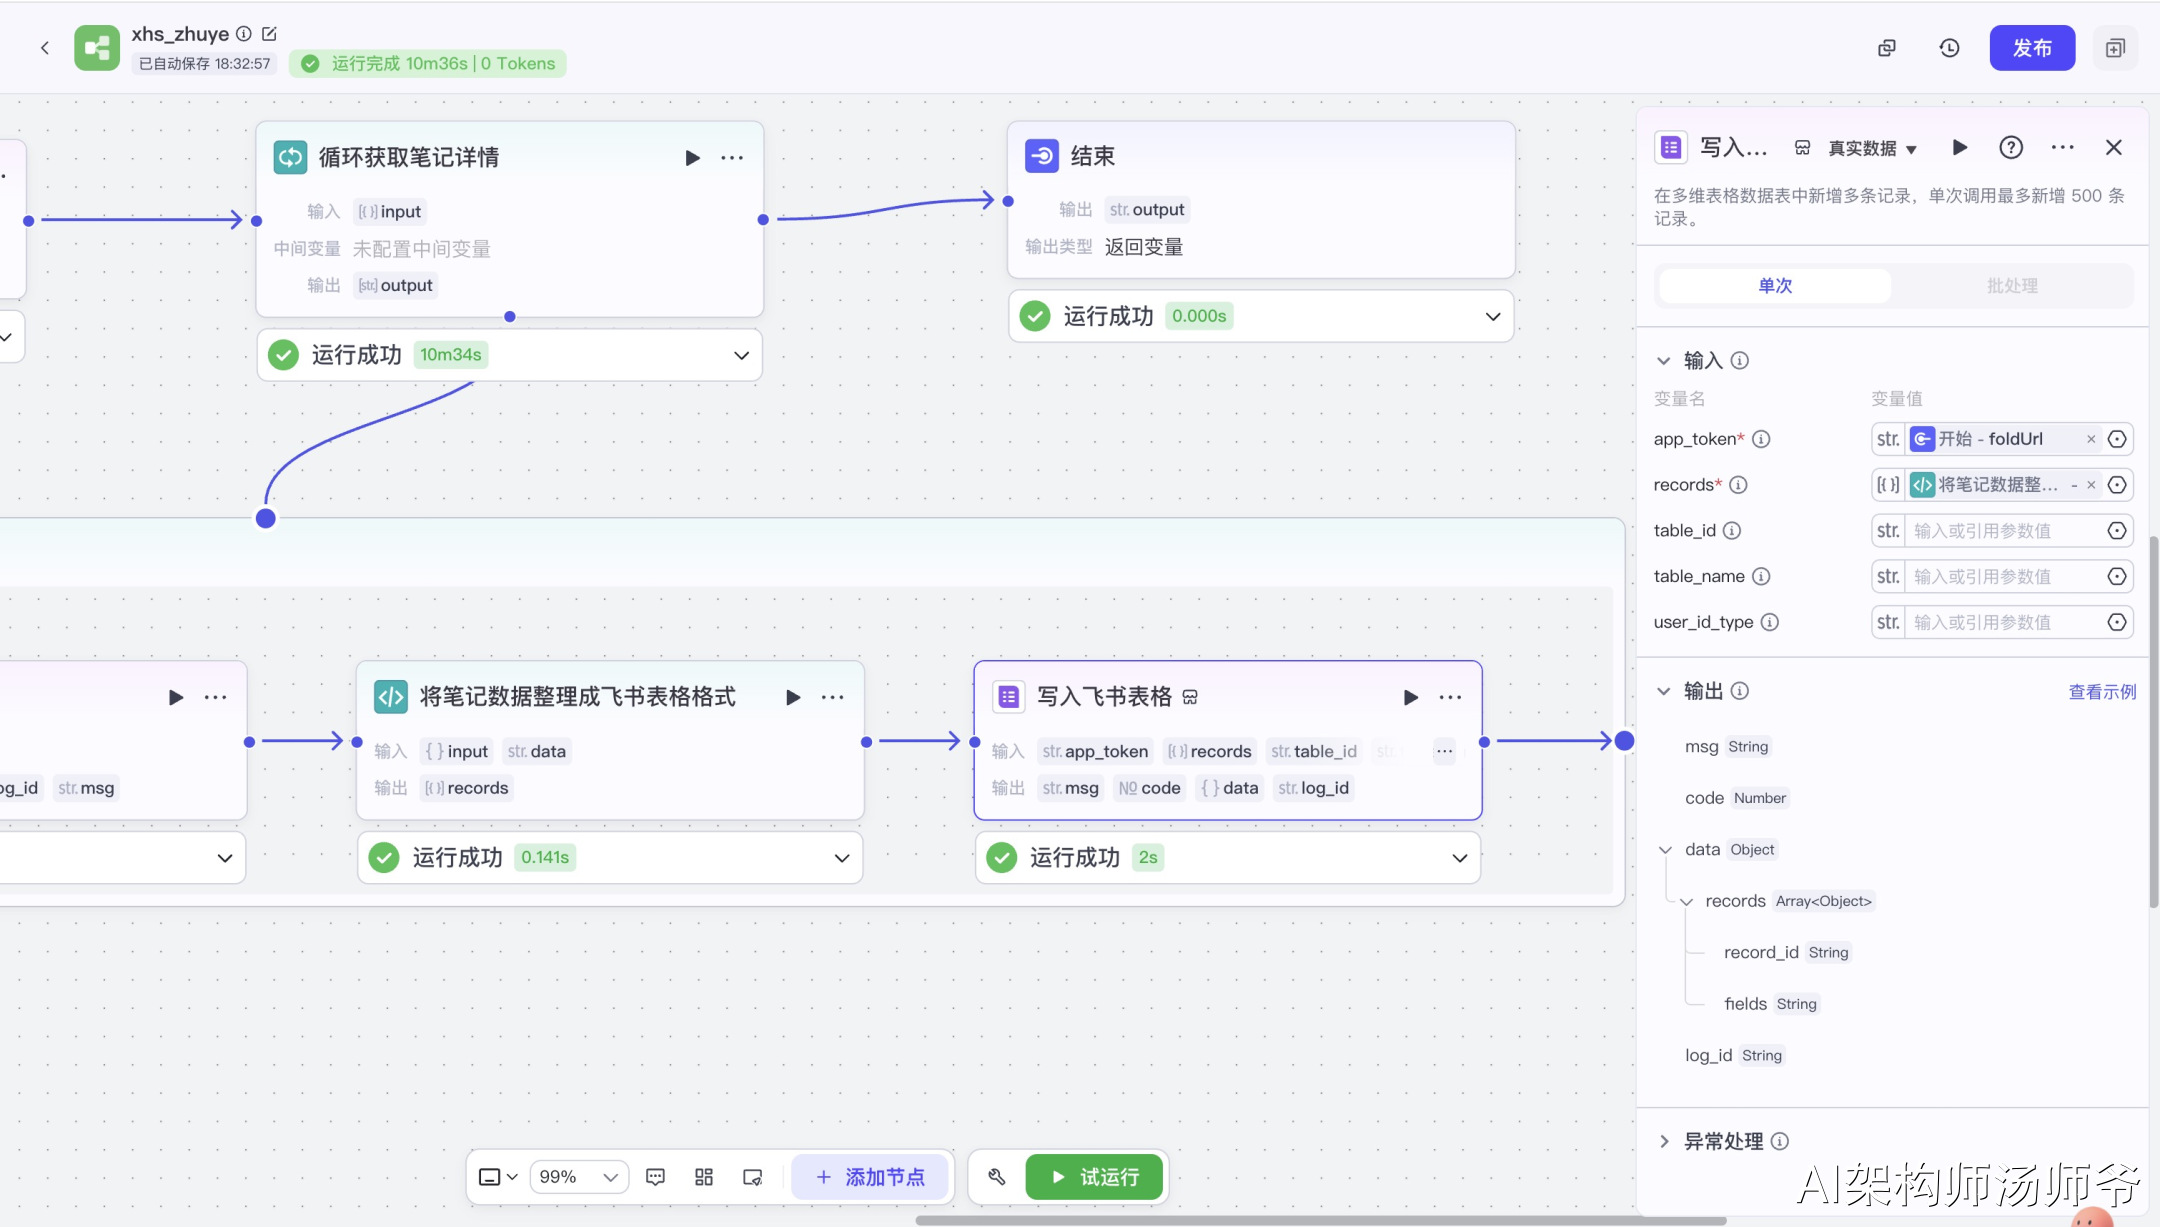Open the 查看示例 link
Screen dimensions: 2160x1227
[x=2101, y=692]
